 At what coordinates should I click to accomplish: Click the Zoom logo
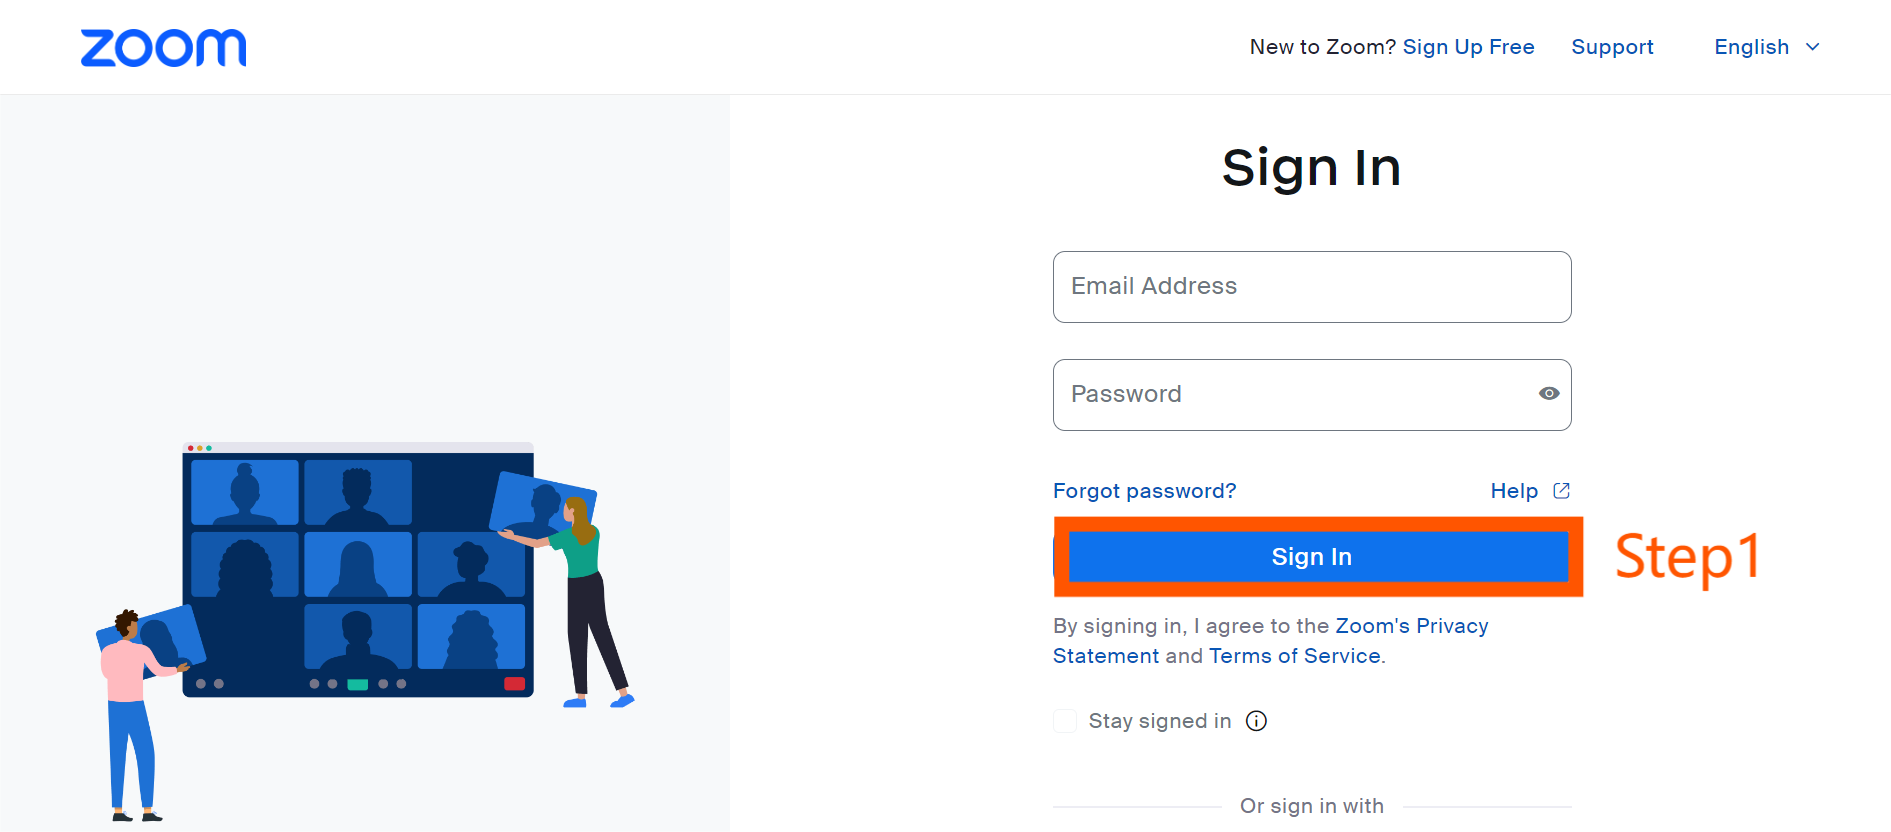pyautogui.click(x=163, y=48)
